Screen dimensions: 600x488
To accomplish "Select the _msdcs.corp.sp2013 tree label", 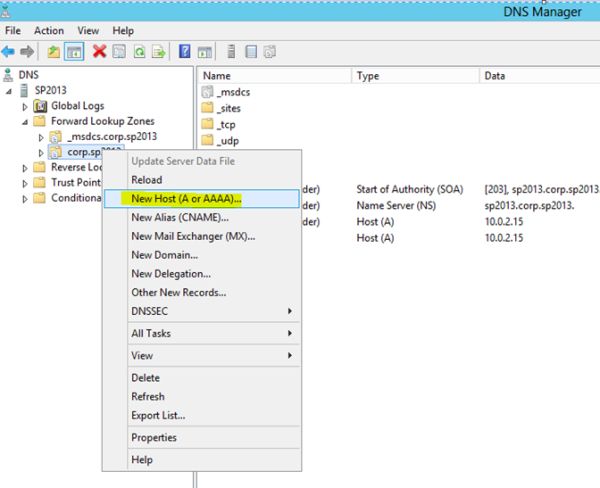I will tap(112, 136).
